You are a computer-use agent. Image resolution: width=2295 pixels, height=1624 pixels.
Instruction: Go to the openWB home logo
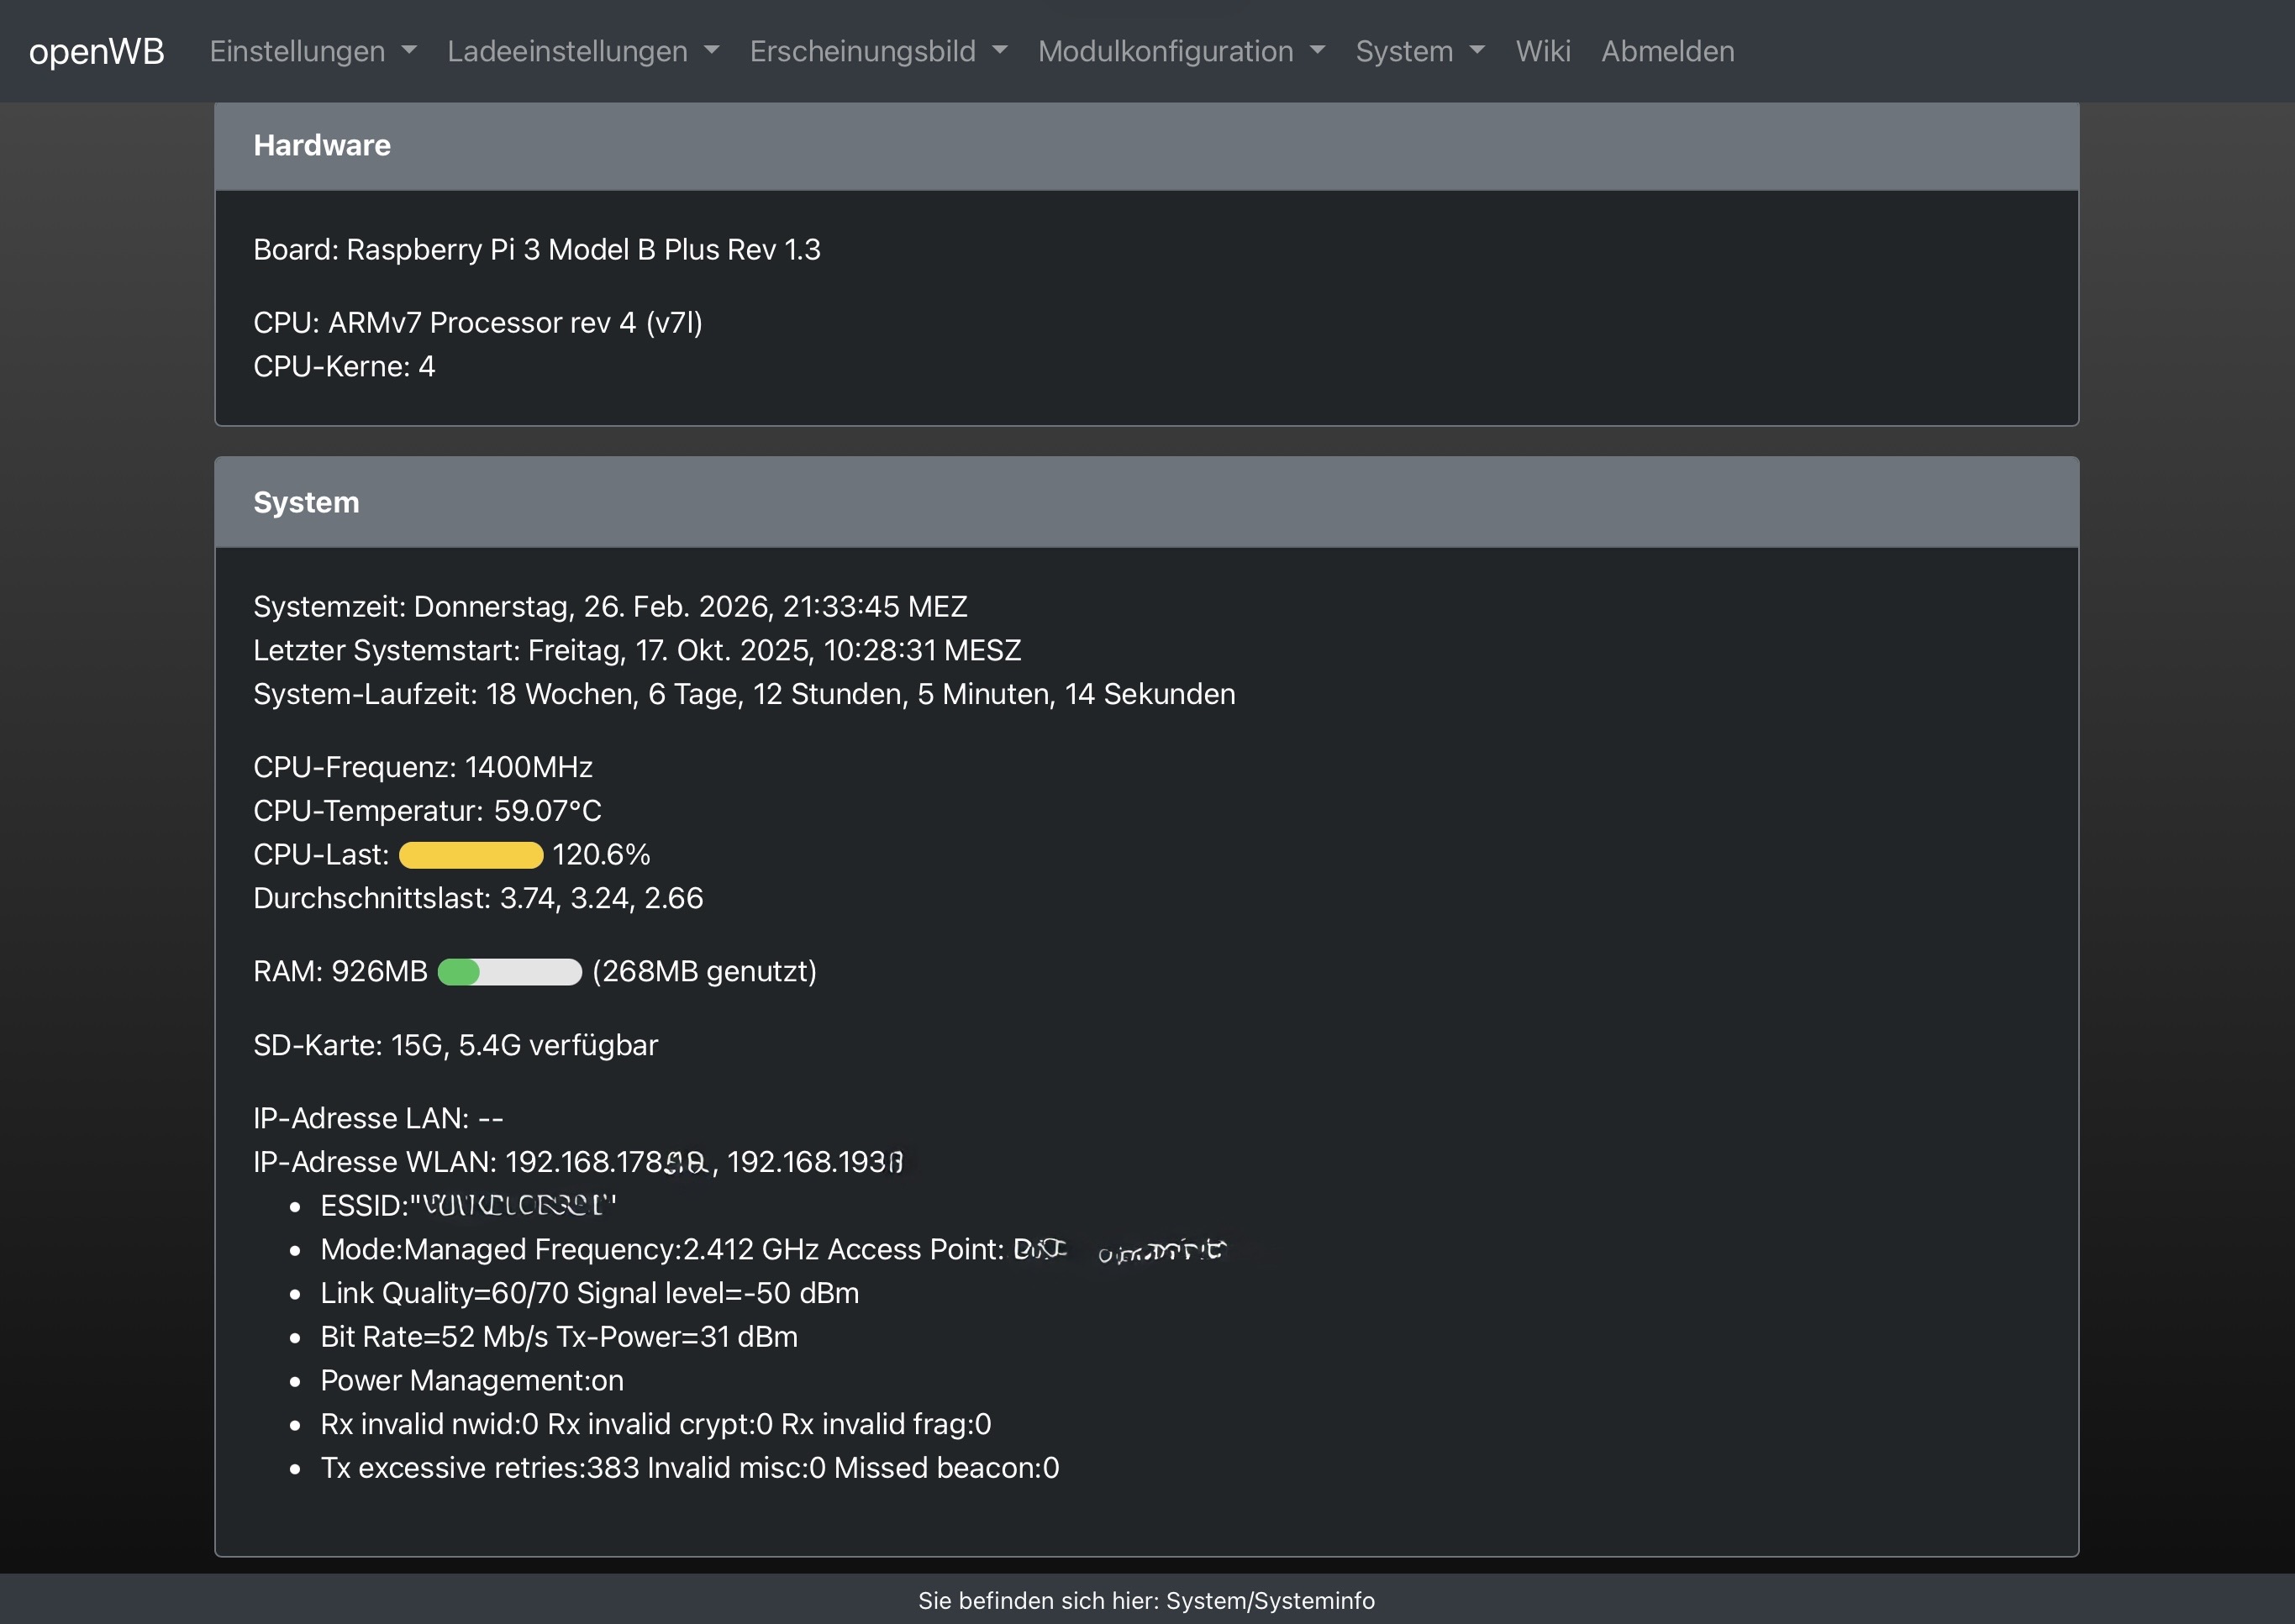click(x=97, y=51)
